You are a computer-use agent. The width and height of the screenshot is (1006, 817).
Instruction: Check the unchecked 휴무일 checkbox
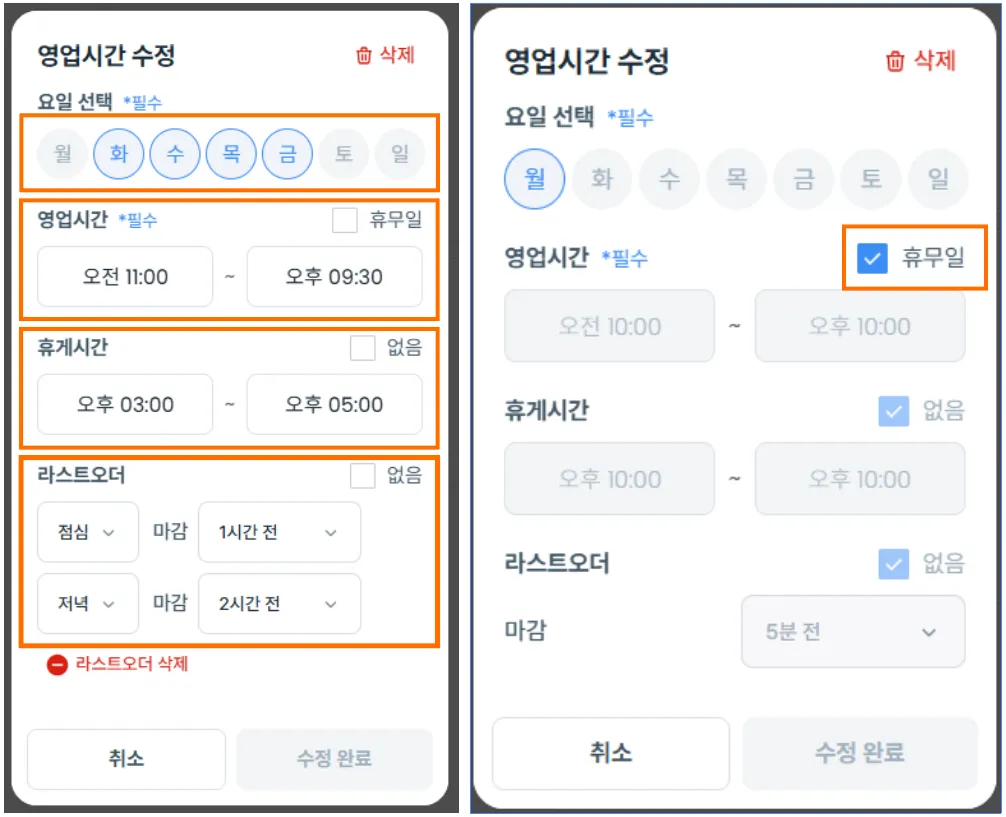click(x=345, y=221)
